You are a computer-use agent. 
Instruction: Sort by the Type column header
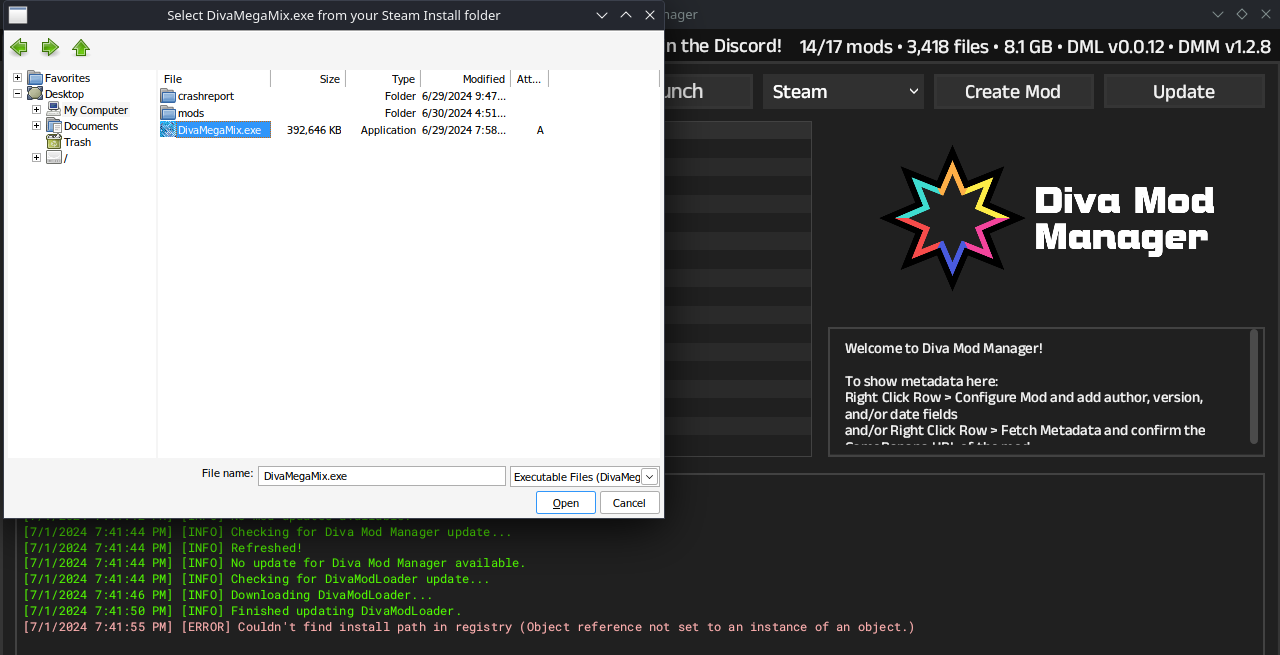[383, 79]
